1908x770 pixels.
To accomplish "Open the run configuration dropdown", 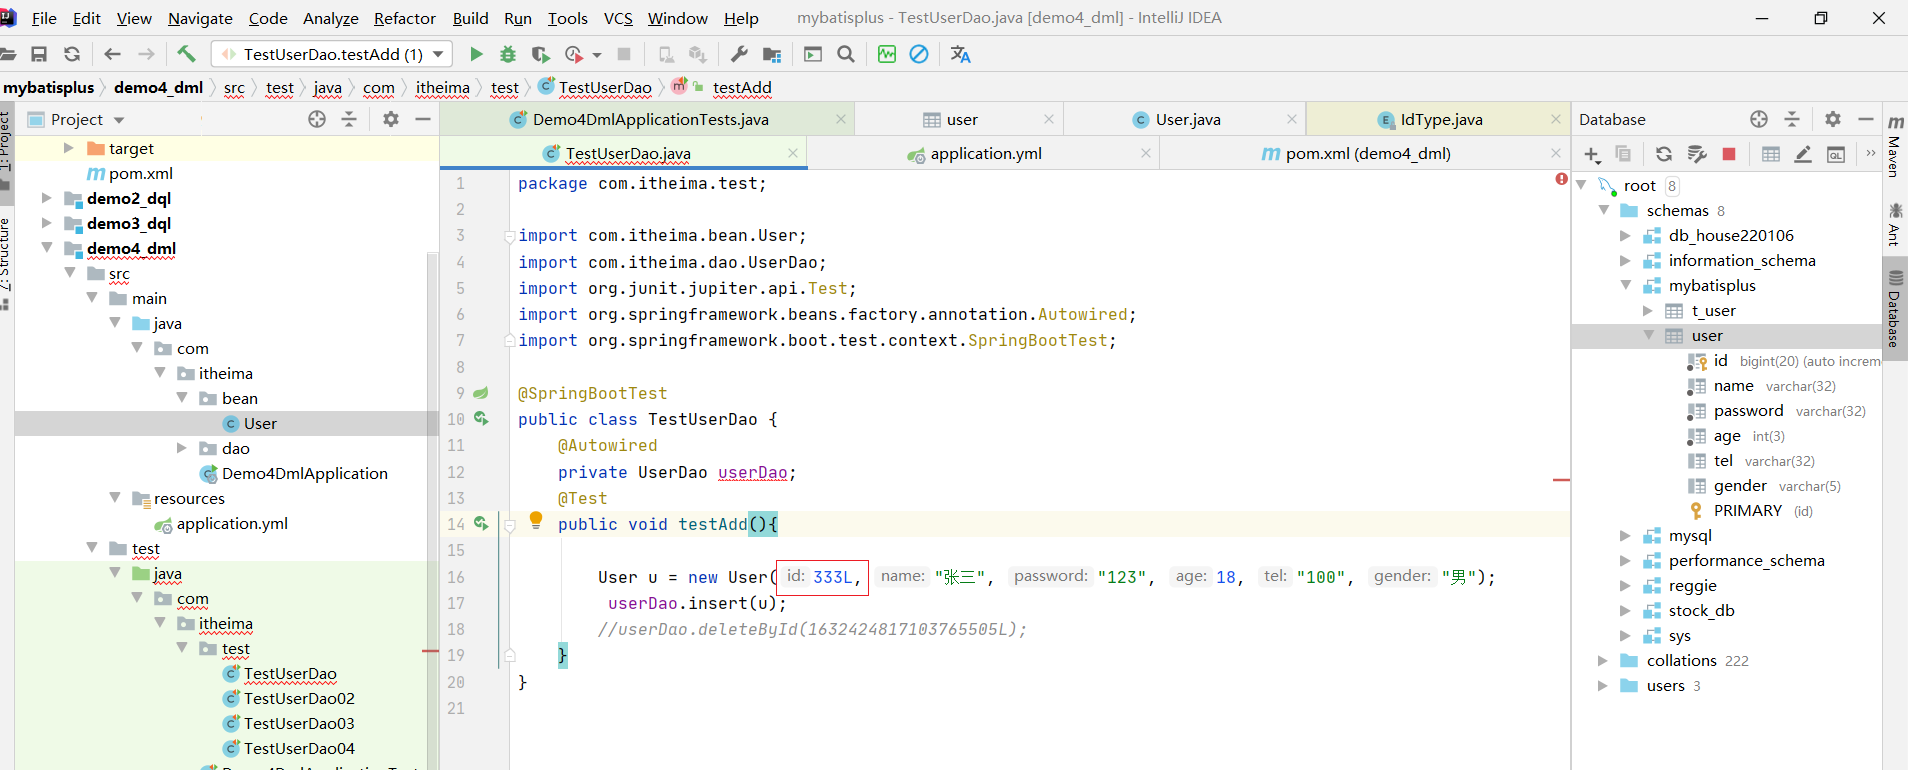I will [x=438, y=54].
